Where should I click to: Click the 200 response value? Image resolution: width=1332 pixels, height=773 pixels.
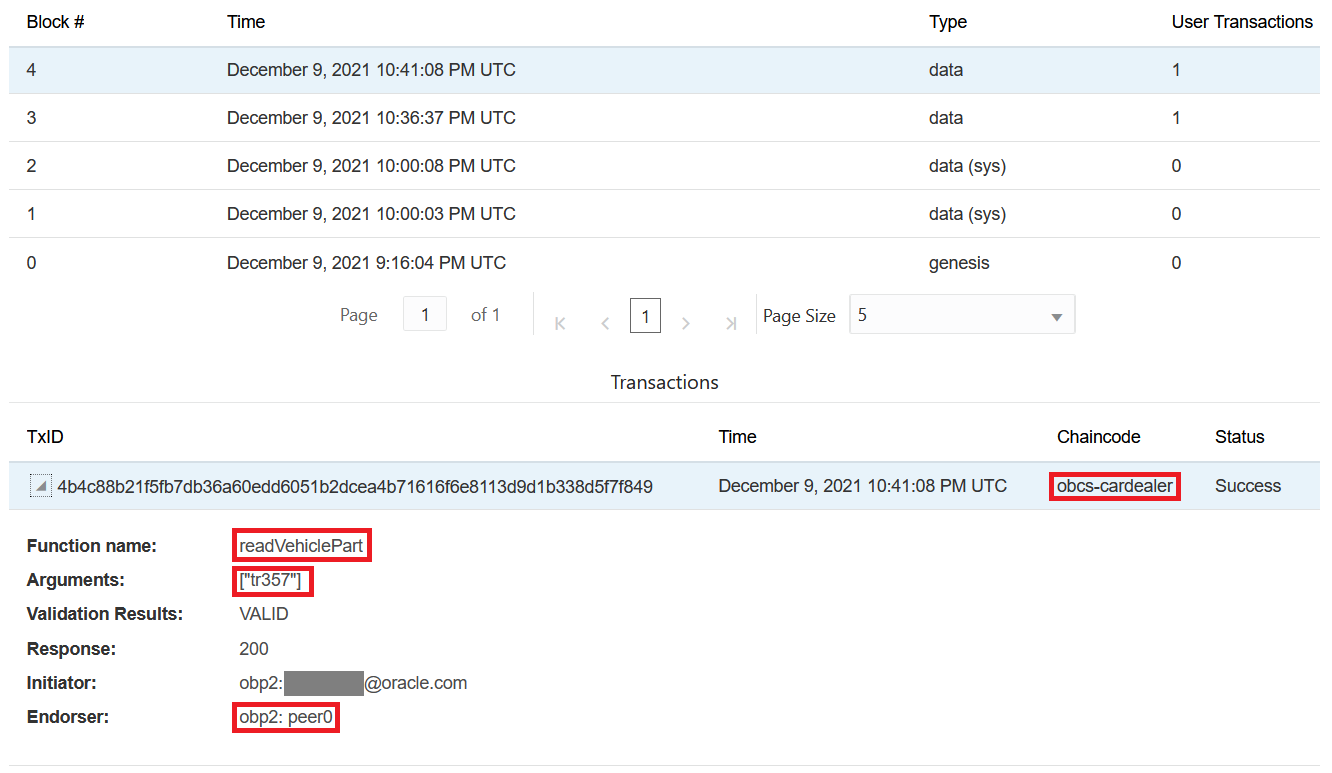point(254,649)
